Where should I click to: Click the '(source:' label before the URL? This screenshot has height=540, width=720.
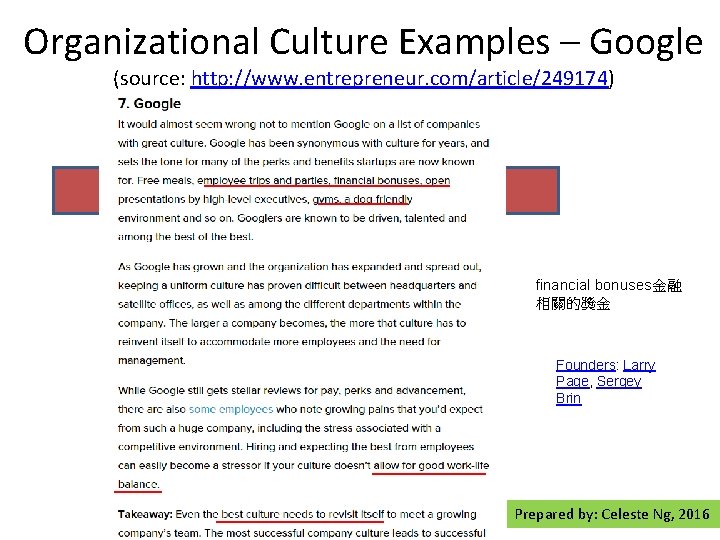click(x=150, y=79)
